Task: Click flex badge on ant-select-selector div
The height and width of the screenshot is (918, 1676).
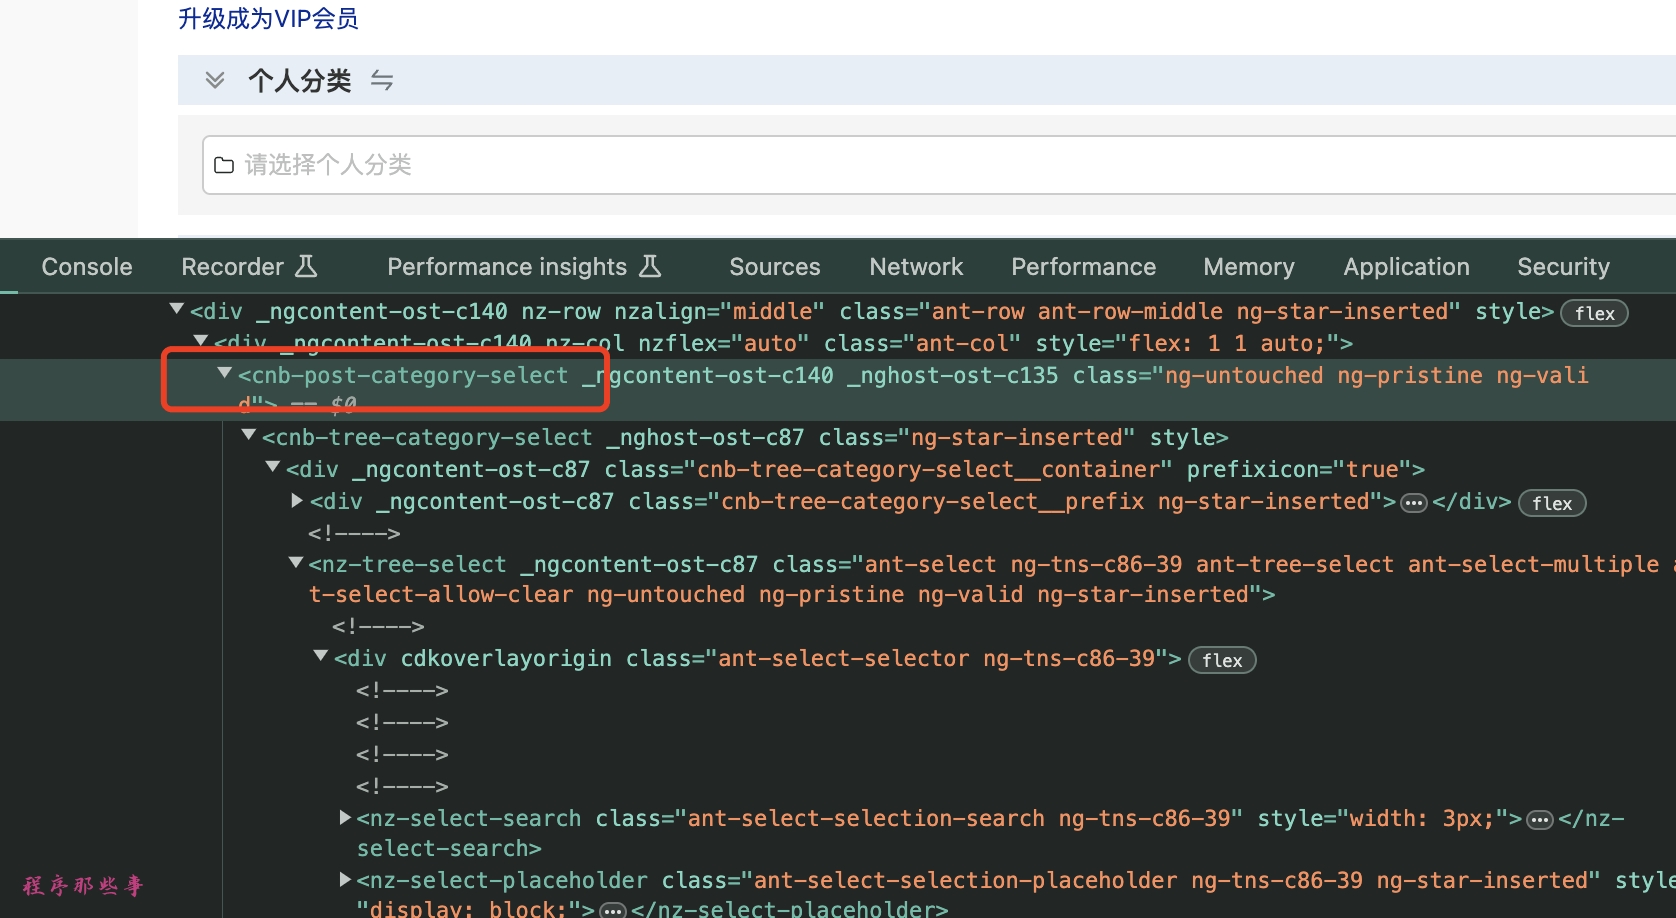Action: click(1221, 660)
